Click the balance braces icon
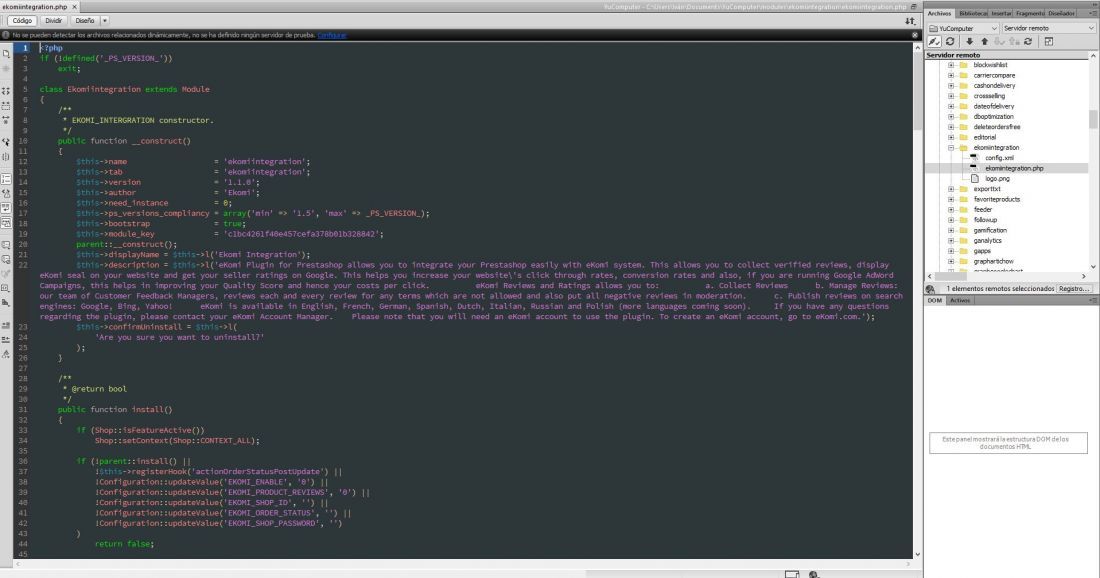 point(6,156)
